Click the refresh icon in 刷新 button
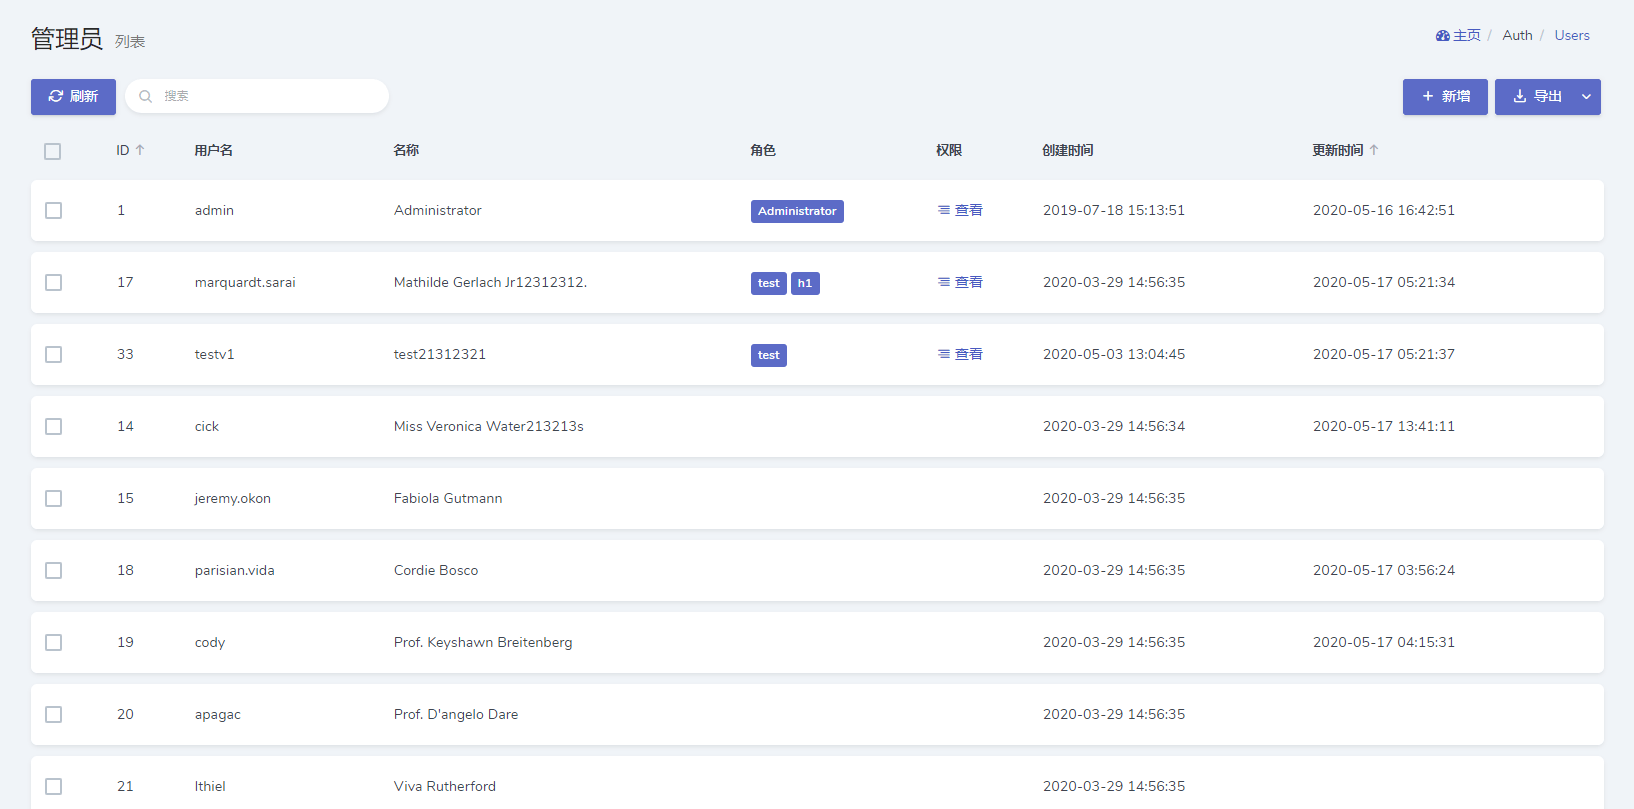1634x809 pixels. click(x=56, y=96)
